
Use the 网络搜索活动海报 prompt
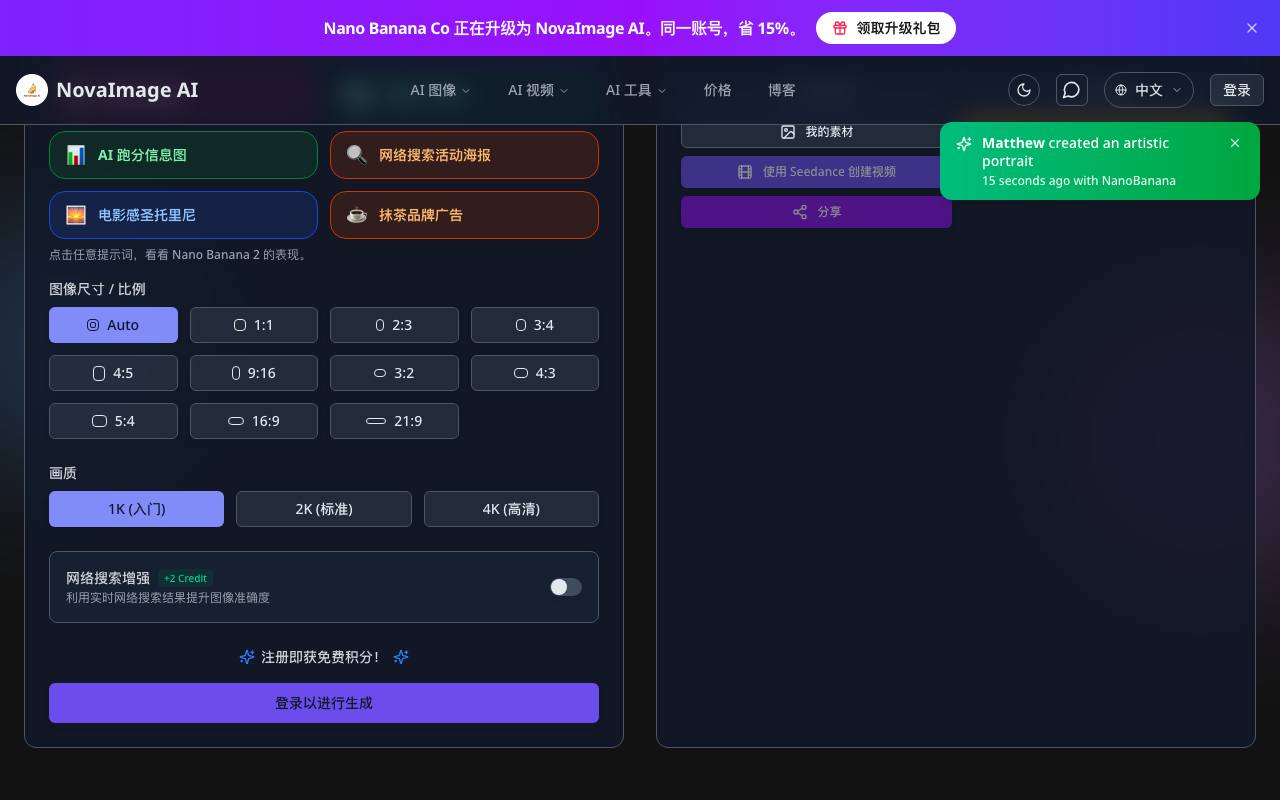coord(464,155)
